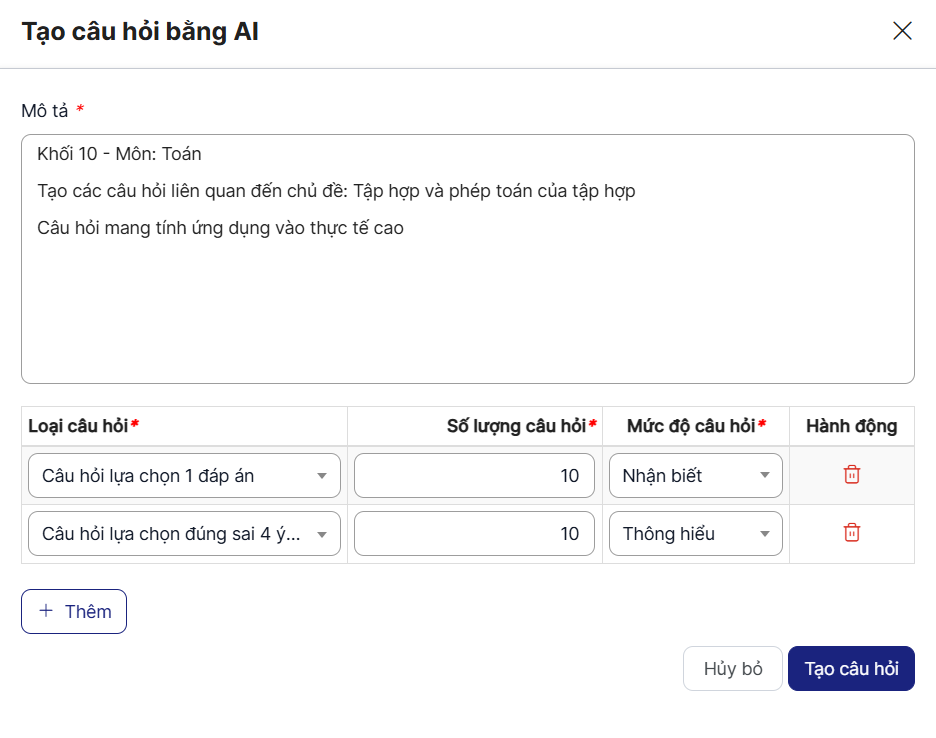936x738 pixels.
Task: Delete the Thông hiểu question row
Action: pyautogui.click(x=851, y=533)
